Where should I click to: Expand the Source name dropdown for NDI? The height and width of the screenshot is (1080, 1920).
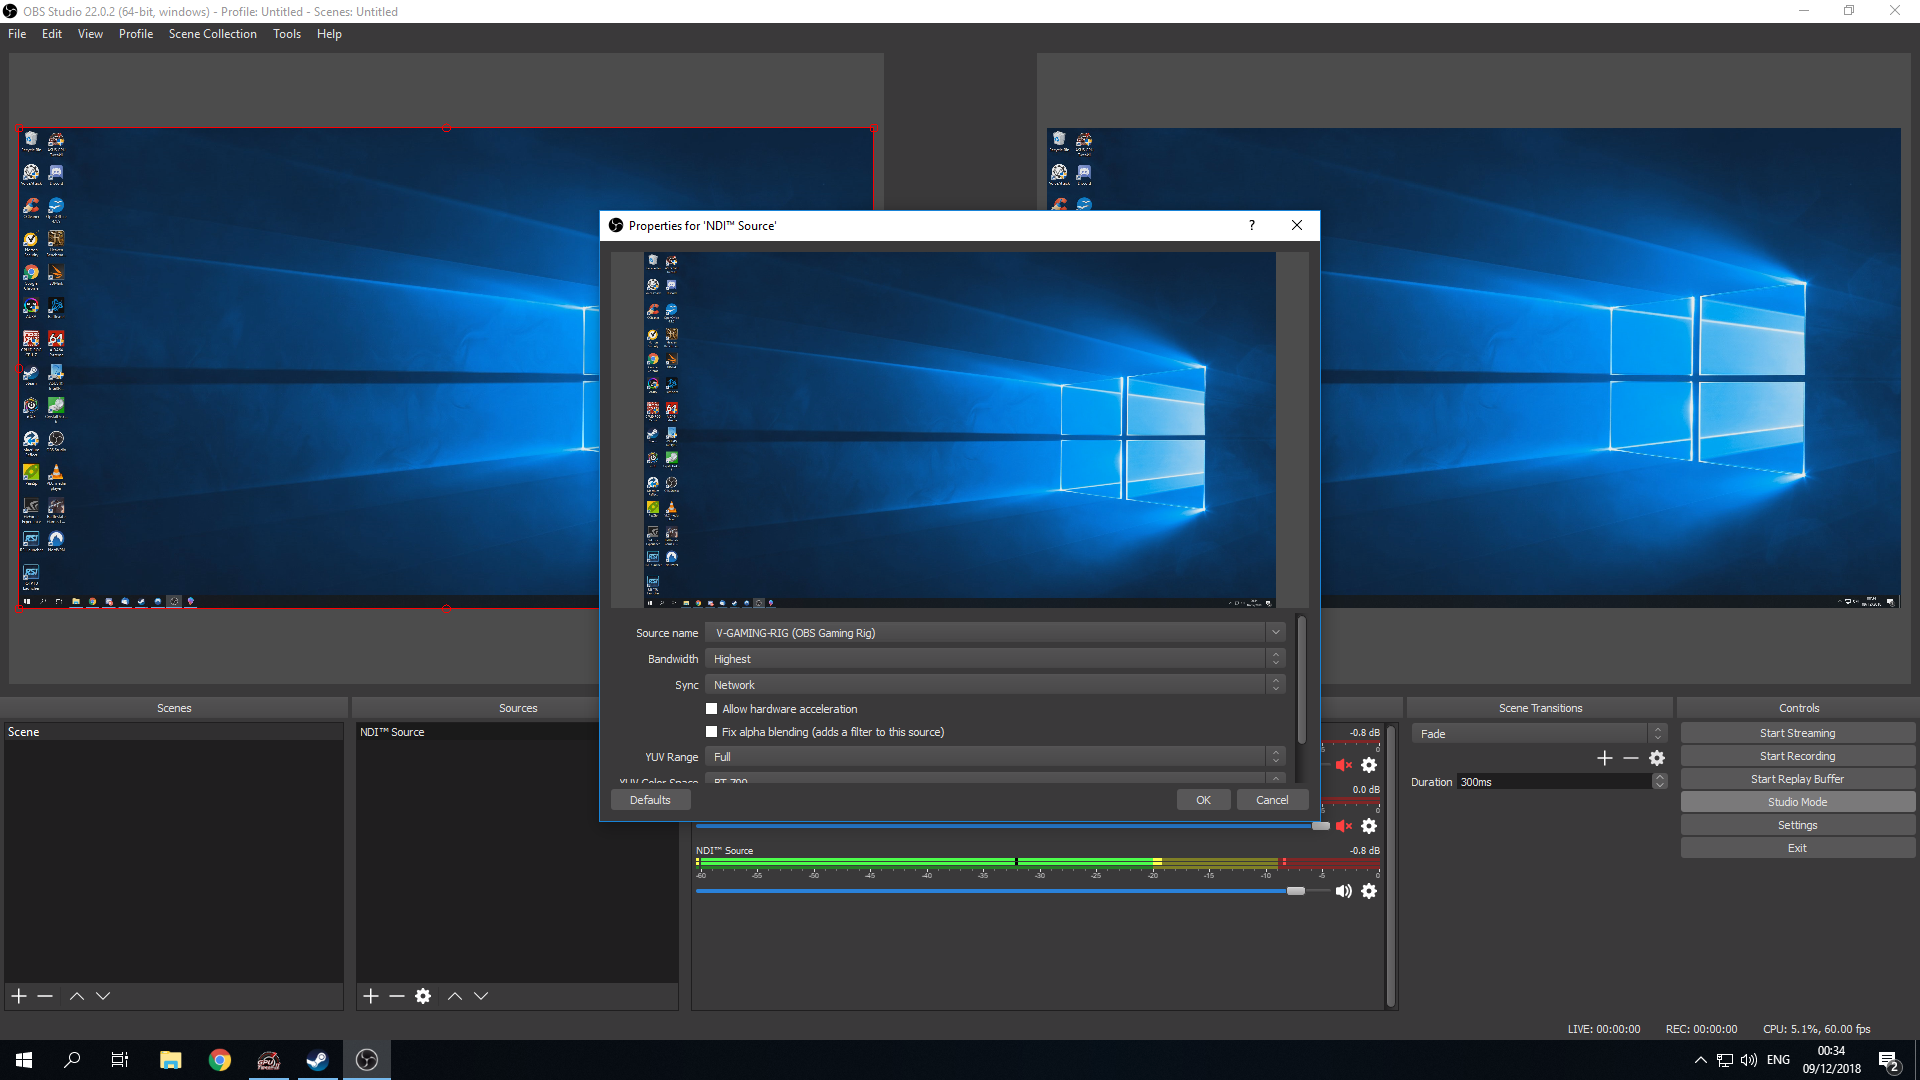click(x=1274, y=633)
